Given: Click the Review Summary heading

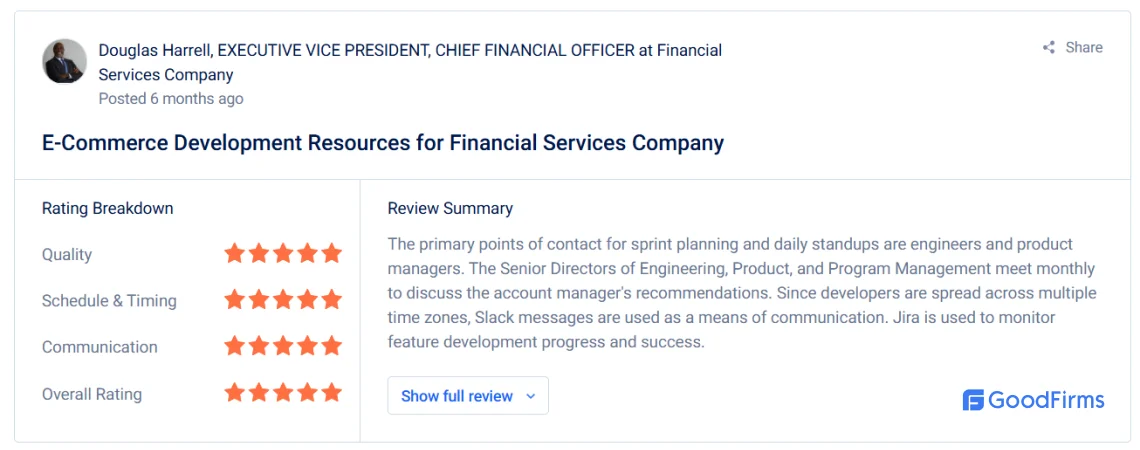Looking at the screenshot, I should click(450, 209).
